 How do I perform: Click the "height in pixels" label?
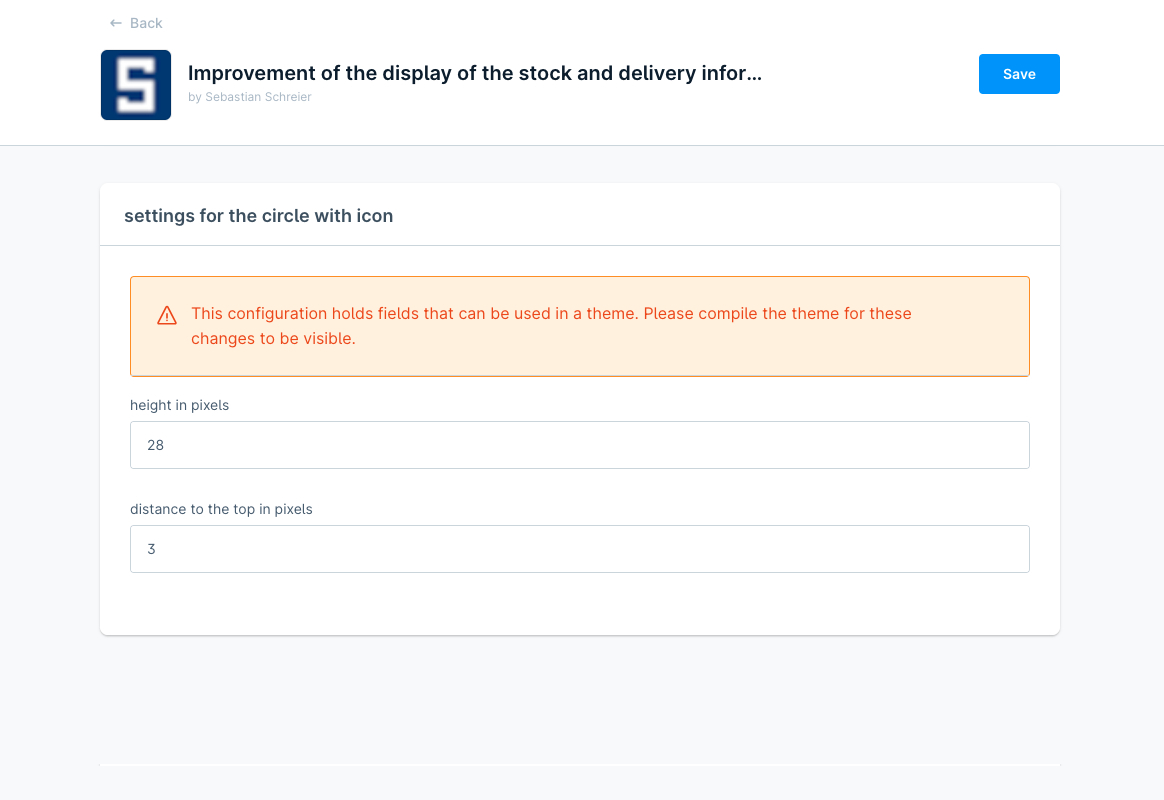point(180,405)
